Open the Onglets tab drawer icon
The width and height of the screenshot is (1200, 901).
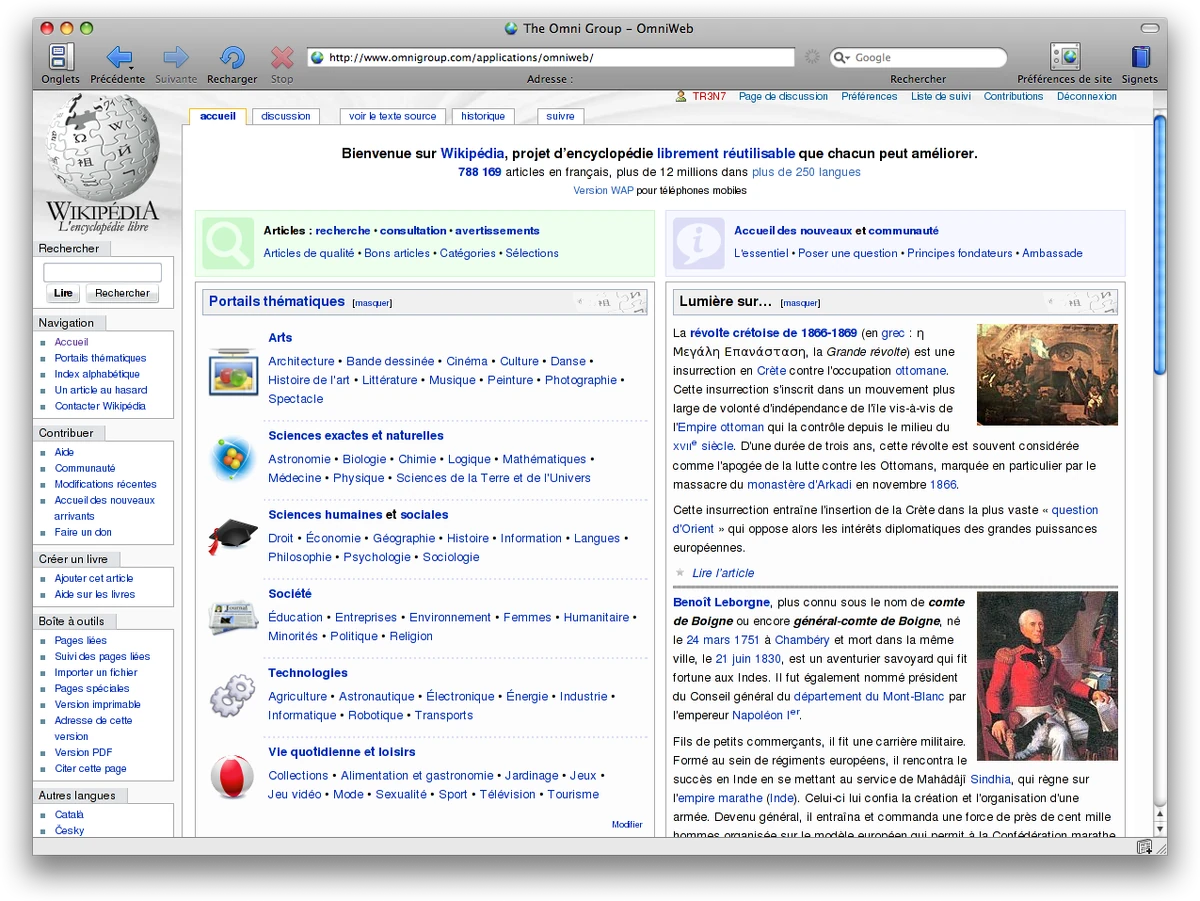coord(59,57)
